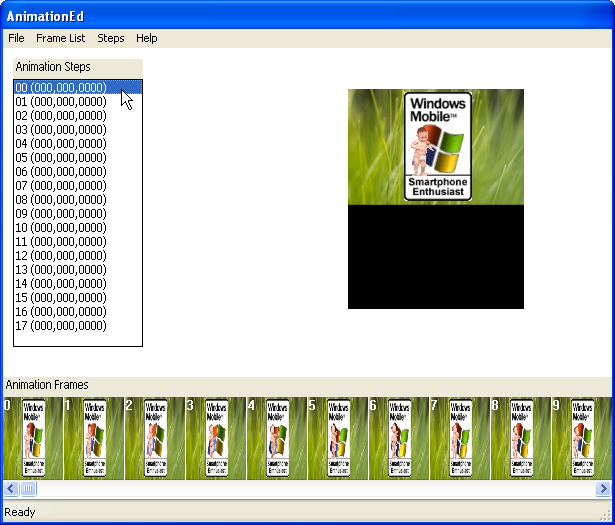Select animation step 00 (000,000,0000)
This screenshot has width=615, height=525.
(78, 87)
